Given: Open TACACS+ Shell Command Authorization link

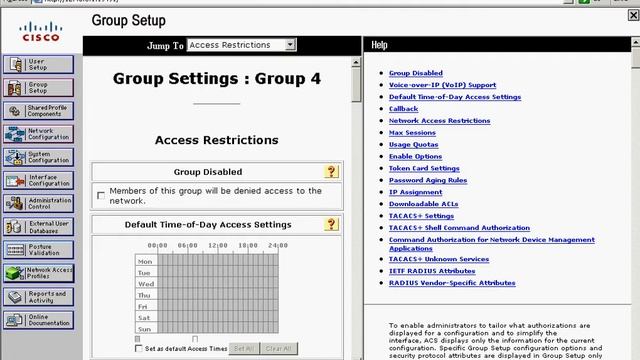Looking at the screenshot, I should (459, 228).
